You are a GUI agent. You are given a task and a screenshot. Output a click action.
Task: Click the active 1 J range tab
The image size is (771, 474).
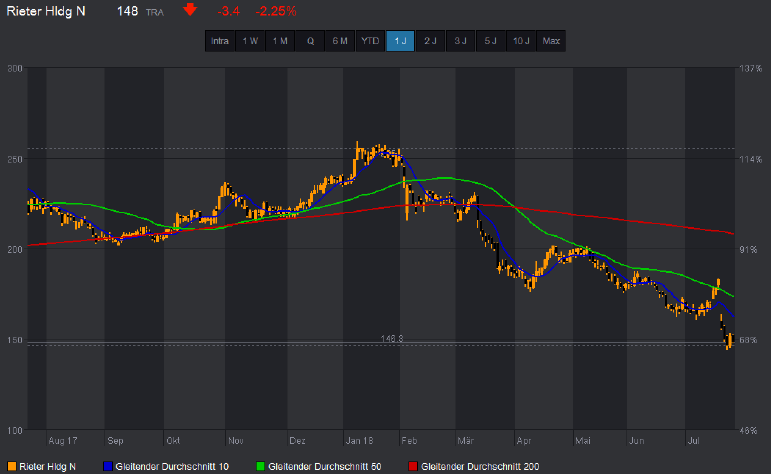400,41
